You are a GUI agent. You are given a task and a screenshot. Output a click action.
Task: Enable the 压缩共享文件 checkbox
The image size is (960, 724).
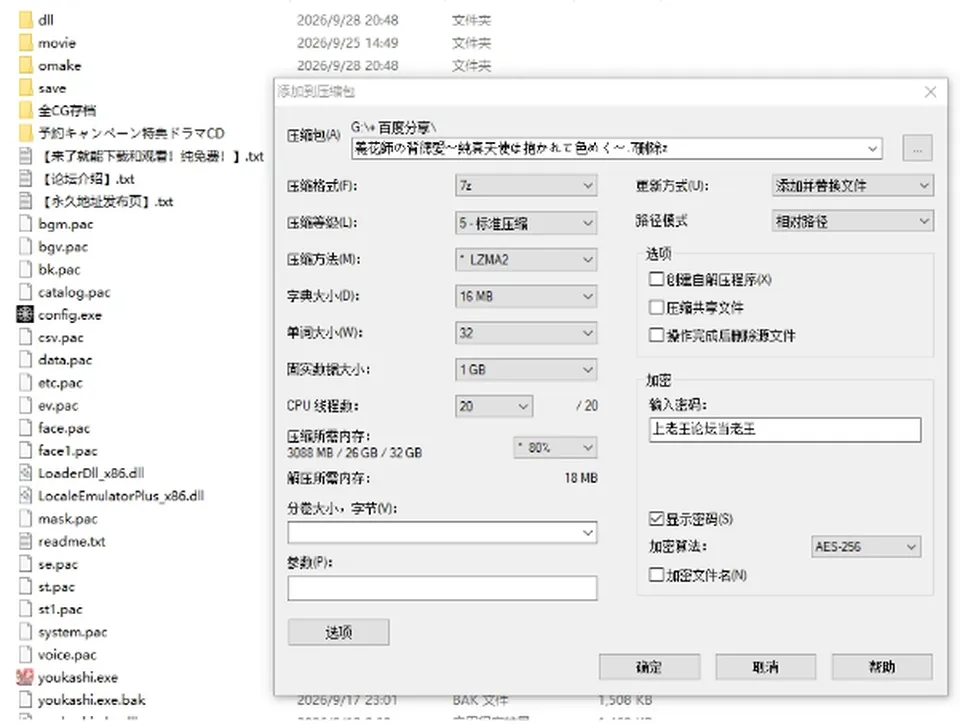click(x=656, y=307)
